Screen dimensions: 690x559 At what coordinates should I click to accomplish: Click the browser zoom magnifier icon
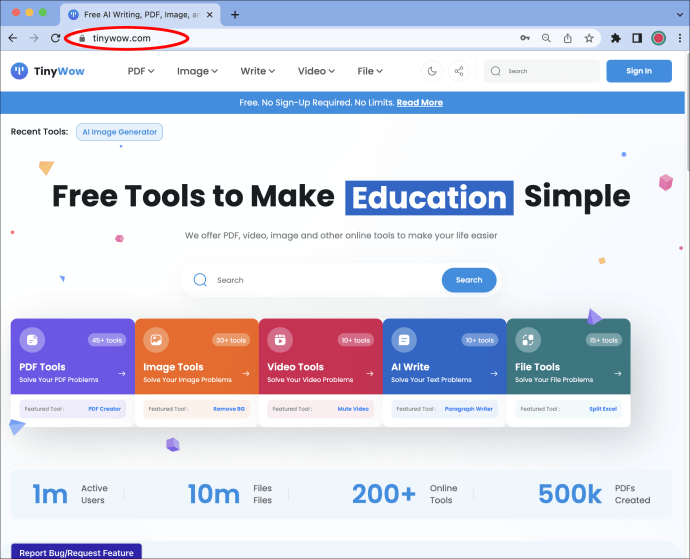tap(546, 38)
